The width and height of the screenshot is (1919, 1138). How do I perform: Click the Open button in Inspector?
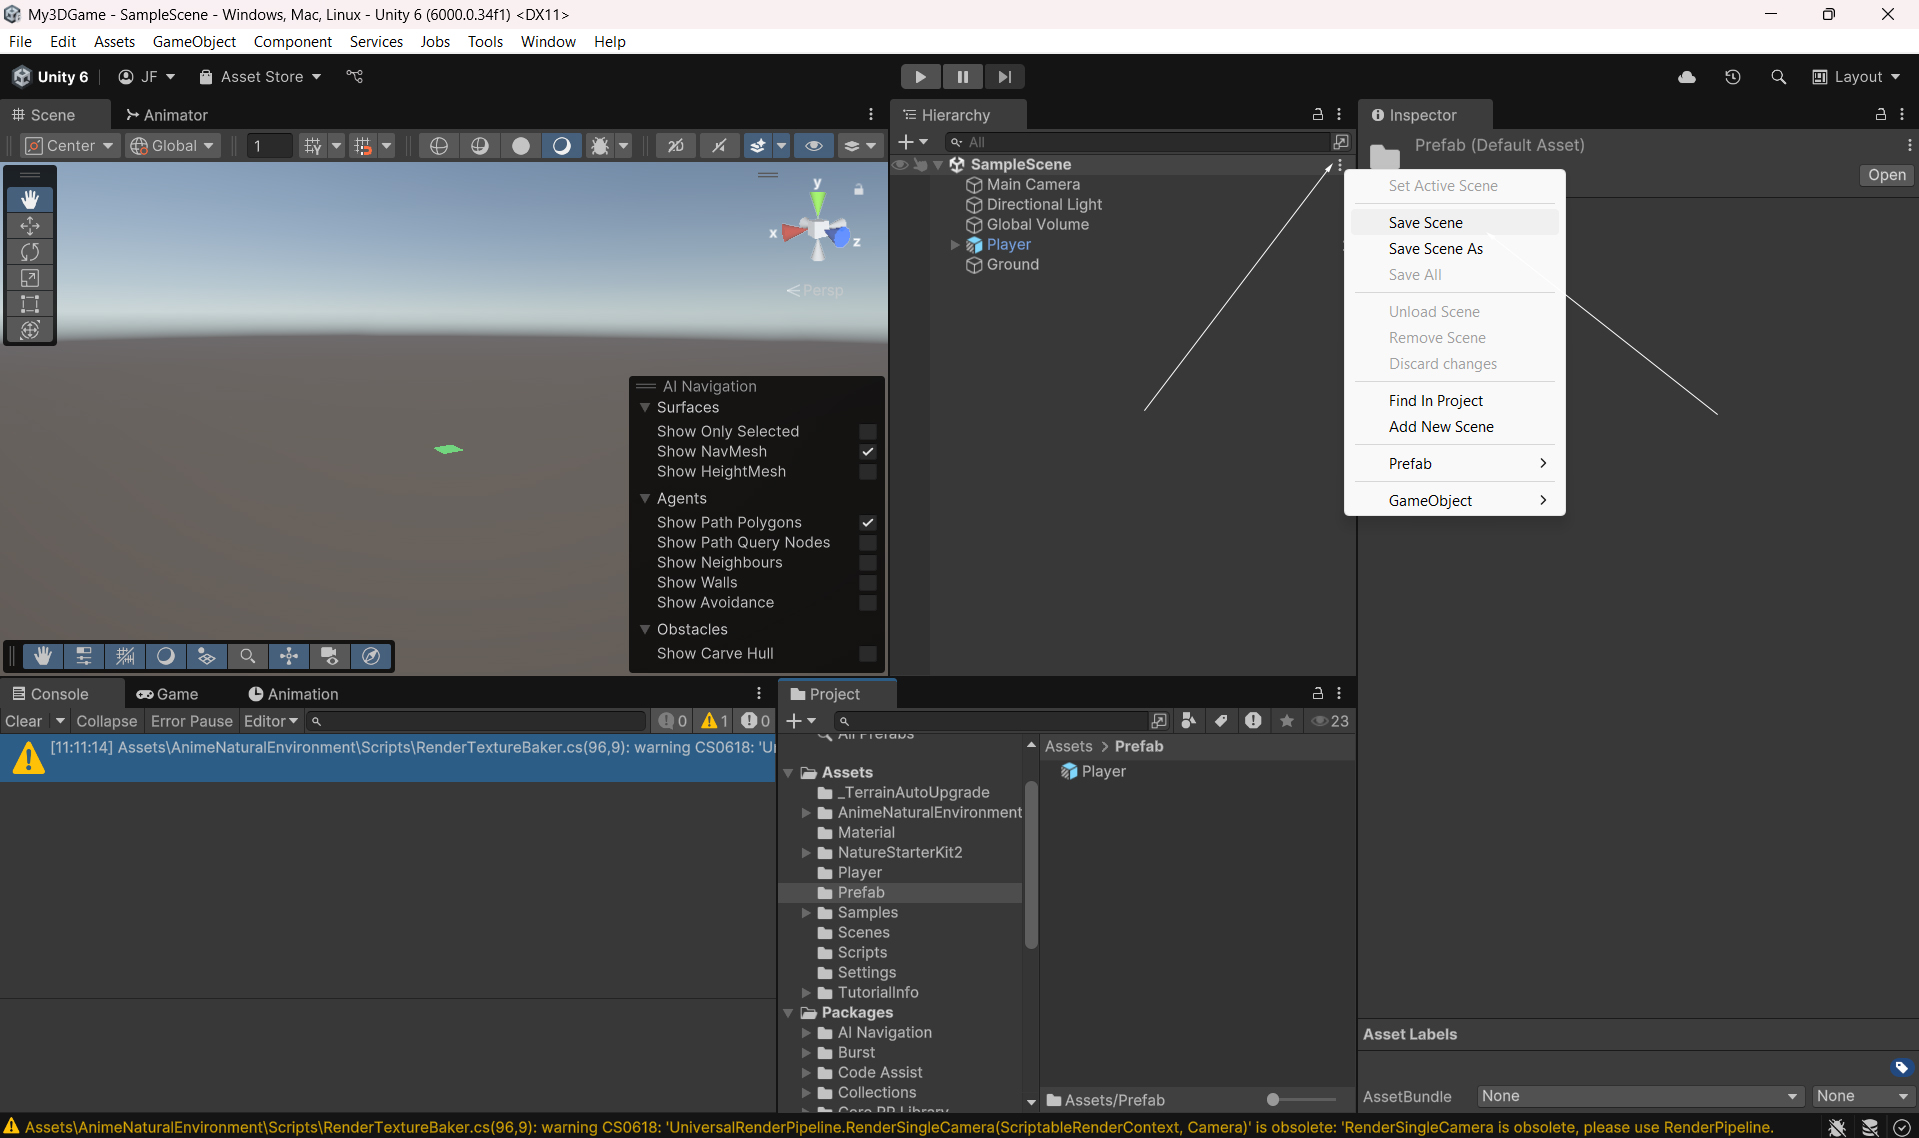click(1886, 175)
